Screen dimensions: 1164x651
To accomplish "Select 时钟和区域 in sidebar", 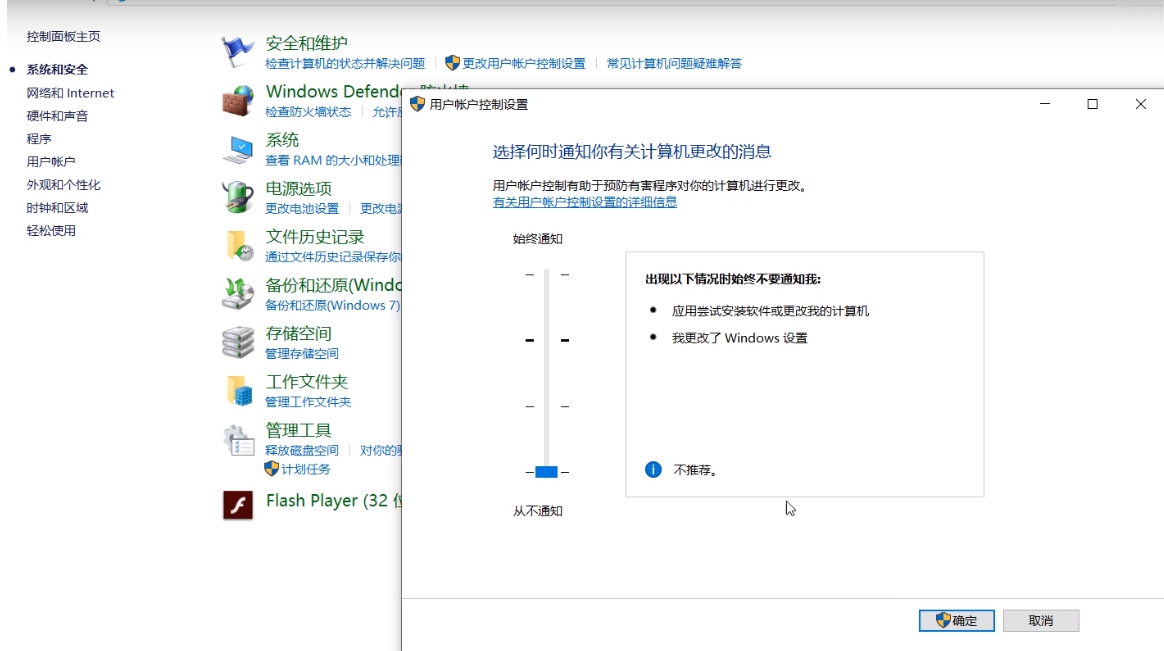I will (x=57, y=207).
